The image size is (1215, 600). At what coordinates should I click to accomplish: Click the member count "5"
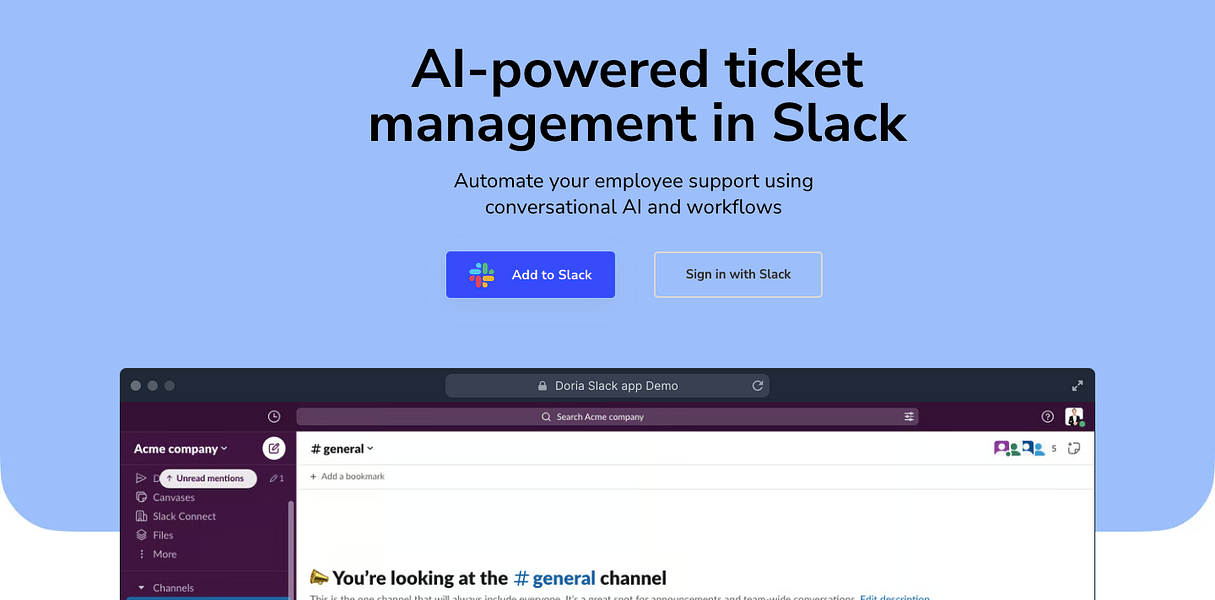(1053, 450)
